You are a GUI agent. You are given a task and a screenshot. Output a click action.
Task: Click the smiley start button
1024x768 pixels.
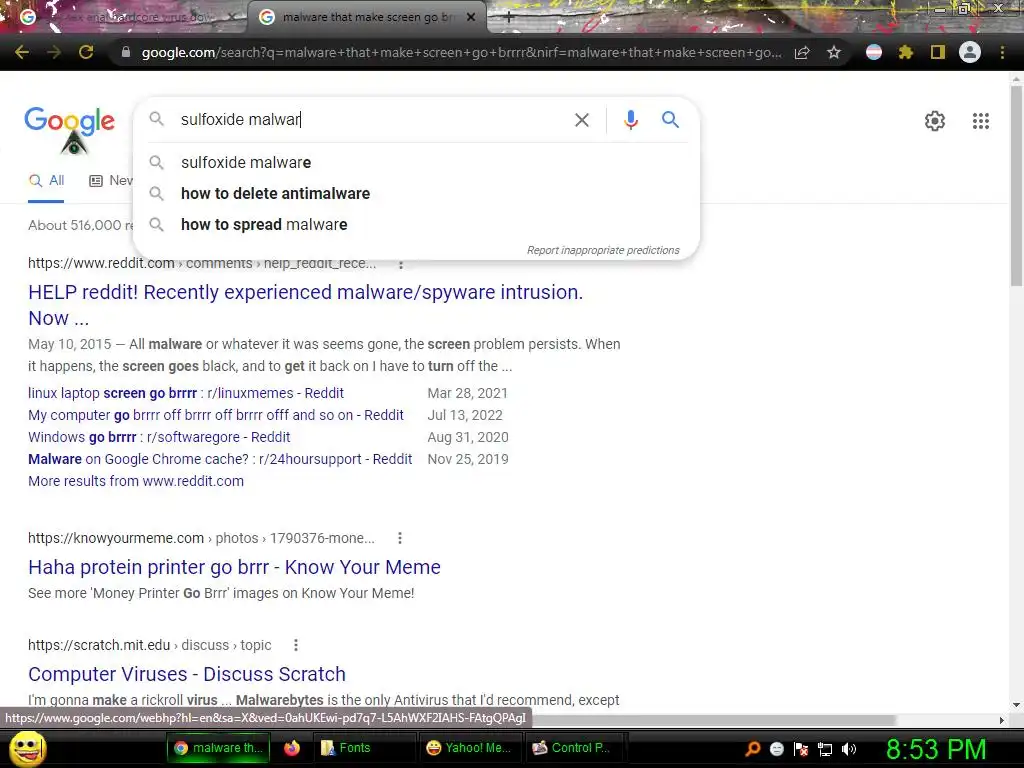[27, 748]
